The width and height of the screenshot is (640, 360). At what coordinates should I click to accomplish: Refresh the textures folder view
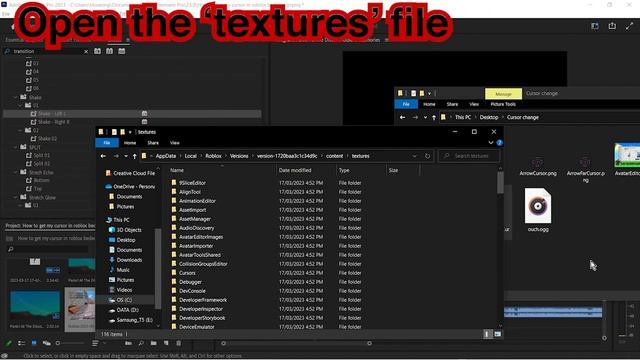[427, 156]
